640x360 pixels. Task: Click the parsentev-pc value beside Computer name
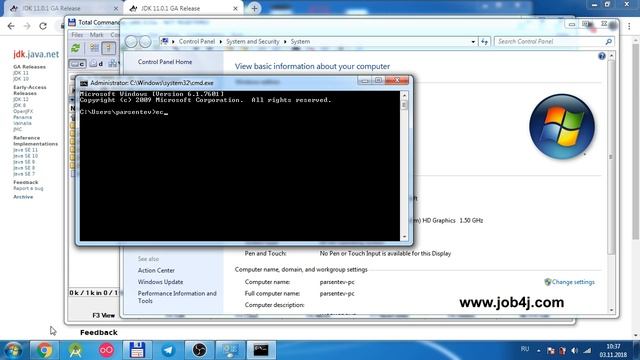(x=337, y=282)
